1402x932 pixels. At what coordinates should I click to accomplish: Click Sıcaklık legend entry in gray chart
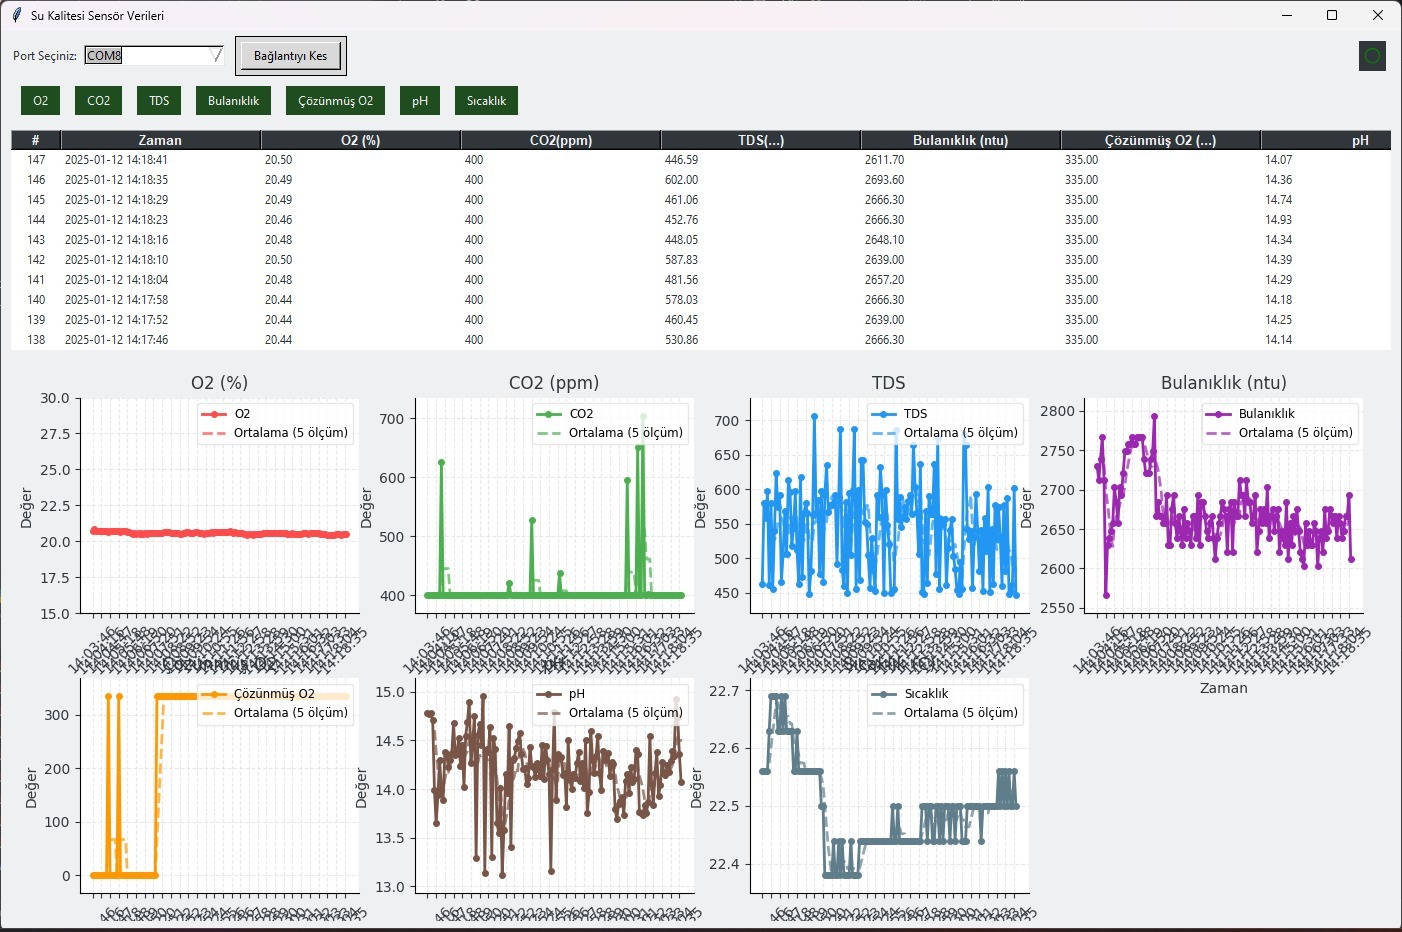(x=910, y=693)
